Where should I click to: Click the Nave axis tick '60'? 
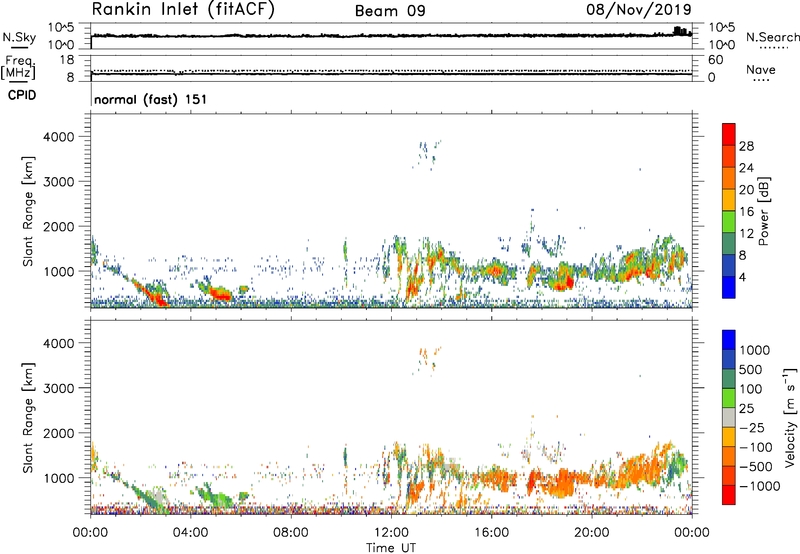coord(715,60)
